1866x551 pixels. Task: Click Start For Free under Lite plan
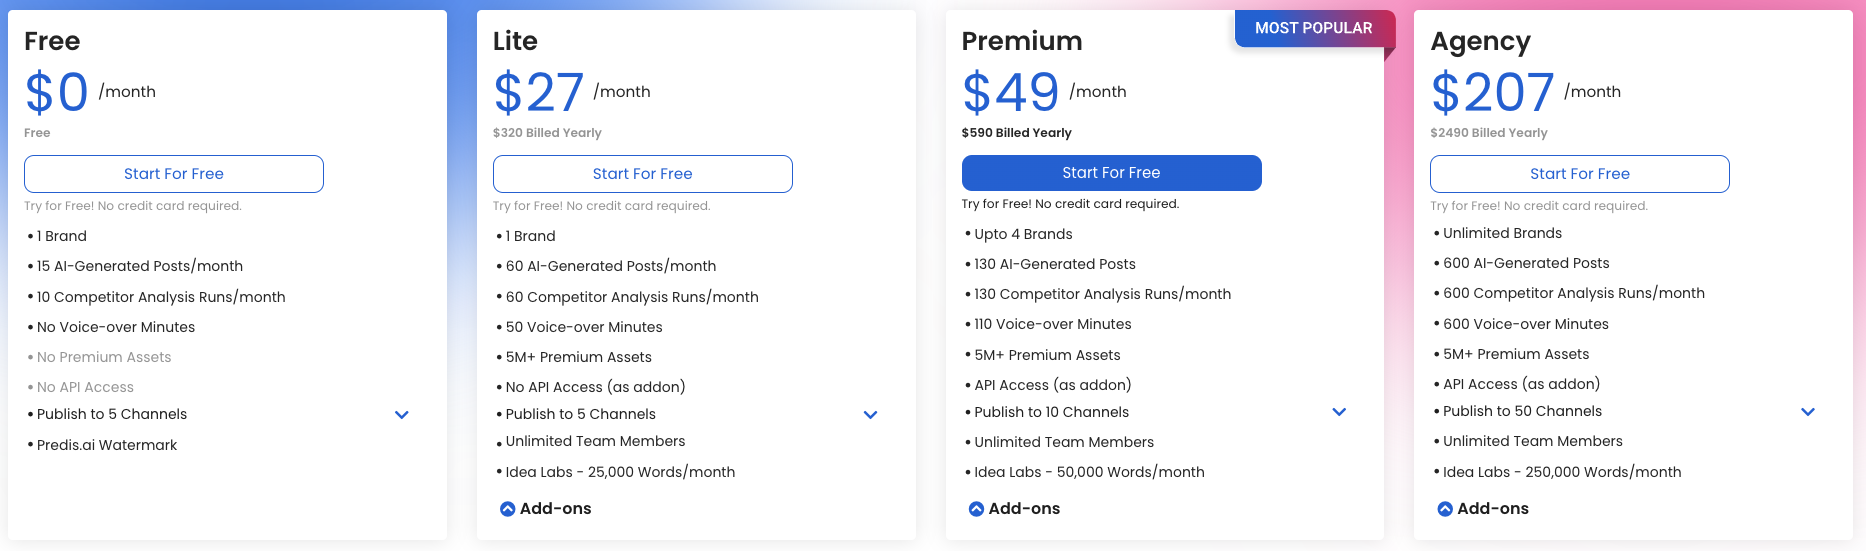pos(642,174)
